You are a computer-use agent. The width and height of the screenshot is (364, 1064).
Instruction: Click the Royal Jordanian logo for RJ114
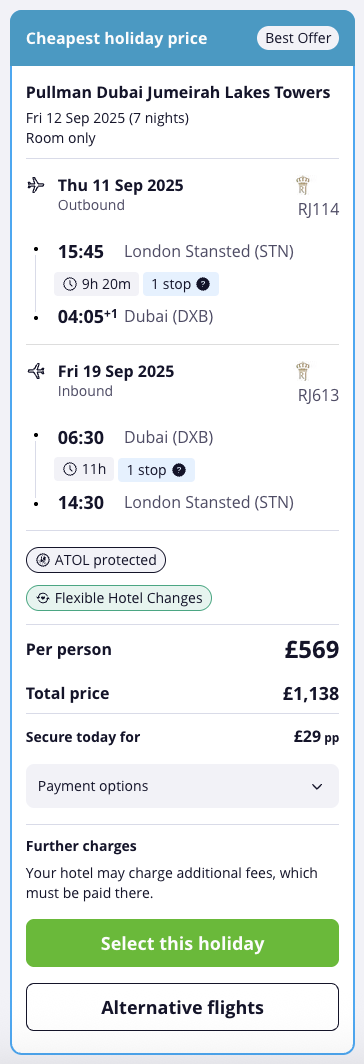pos(304,185)
